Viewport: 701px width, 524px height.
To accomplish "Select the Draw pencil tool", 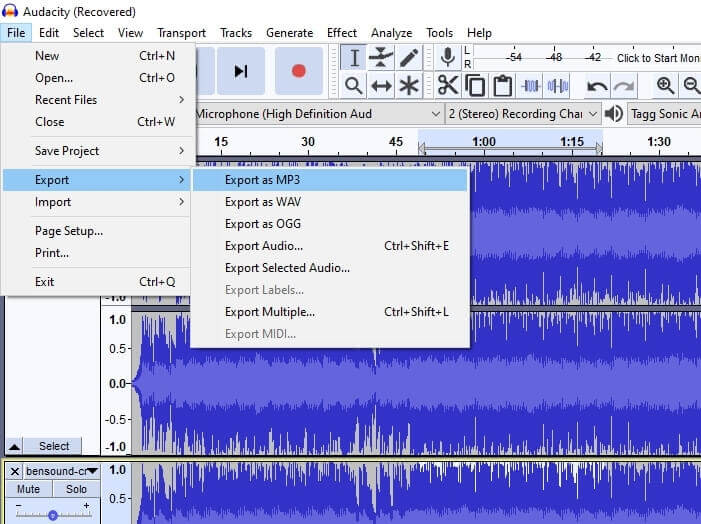I will [408, 58].
